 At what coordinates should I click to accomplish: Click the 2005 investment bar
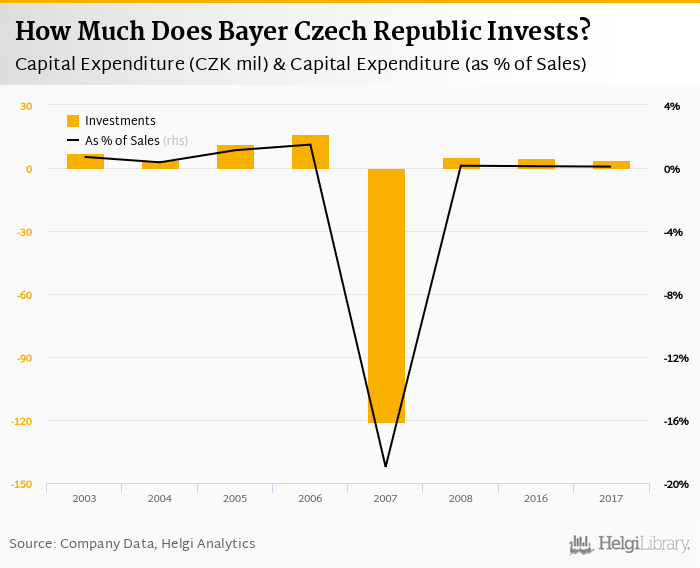[x=235, y=157]
